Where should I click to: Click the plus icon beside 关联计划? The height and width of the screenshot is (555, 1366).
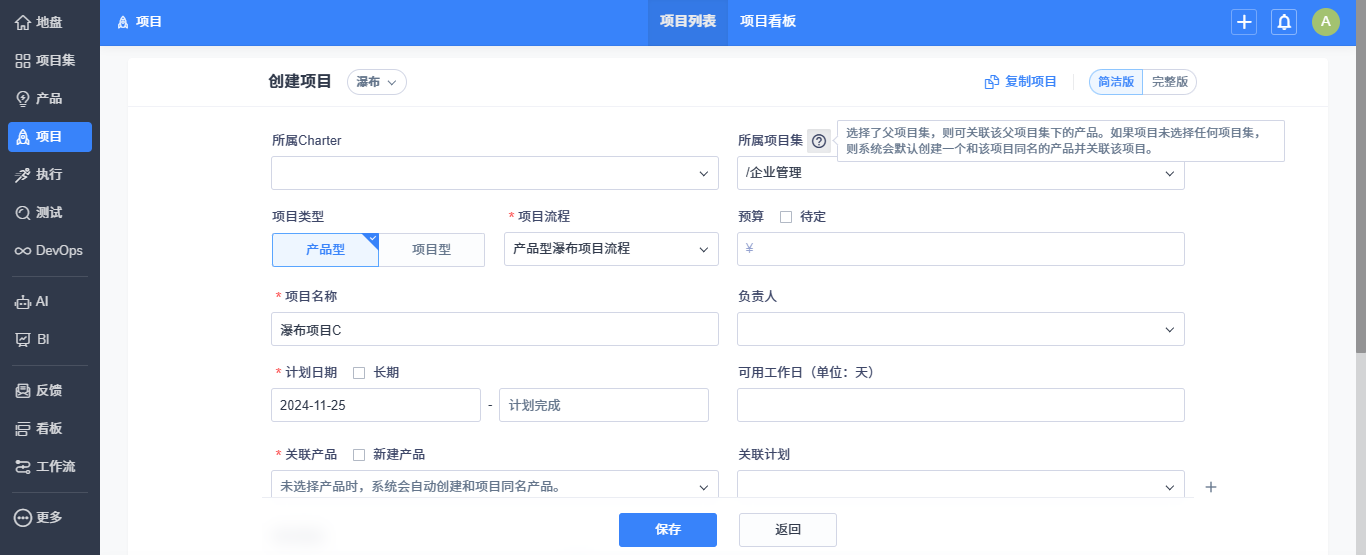pyautogui.click(x=1211, y=487)
